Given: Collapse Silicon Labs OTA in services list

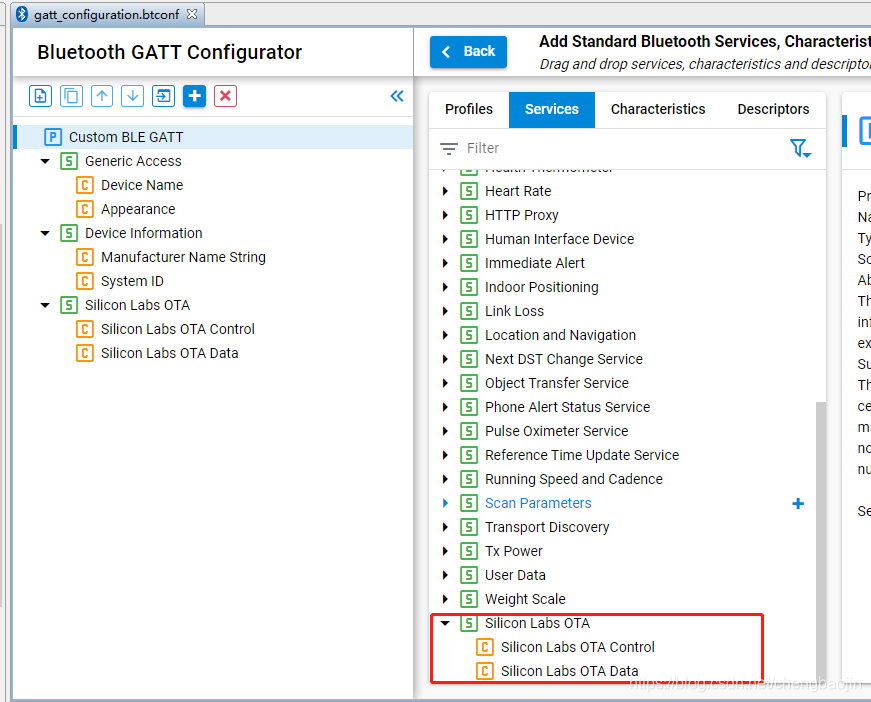Looking at the screenshot, I should 445,623.
